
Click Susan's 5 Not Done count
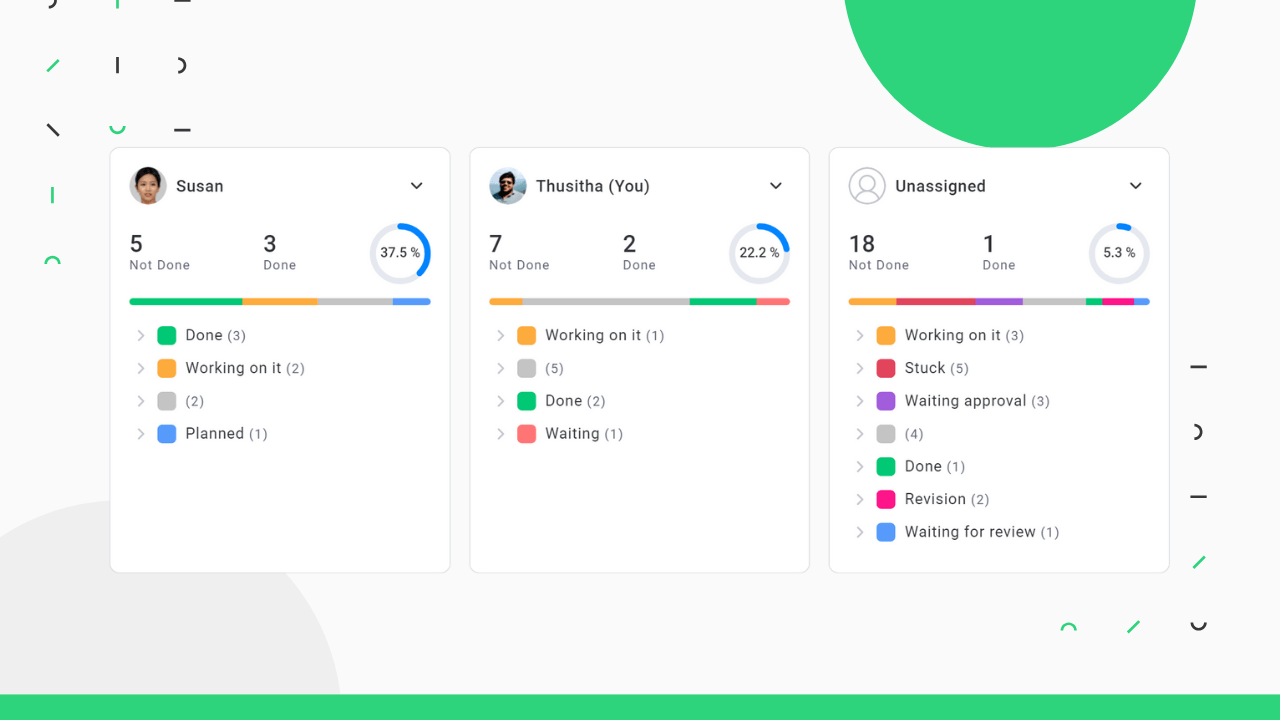pyautogui.click(x=159, y=252)
